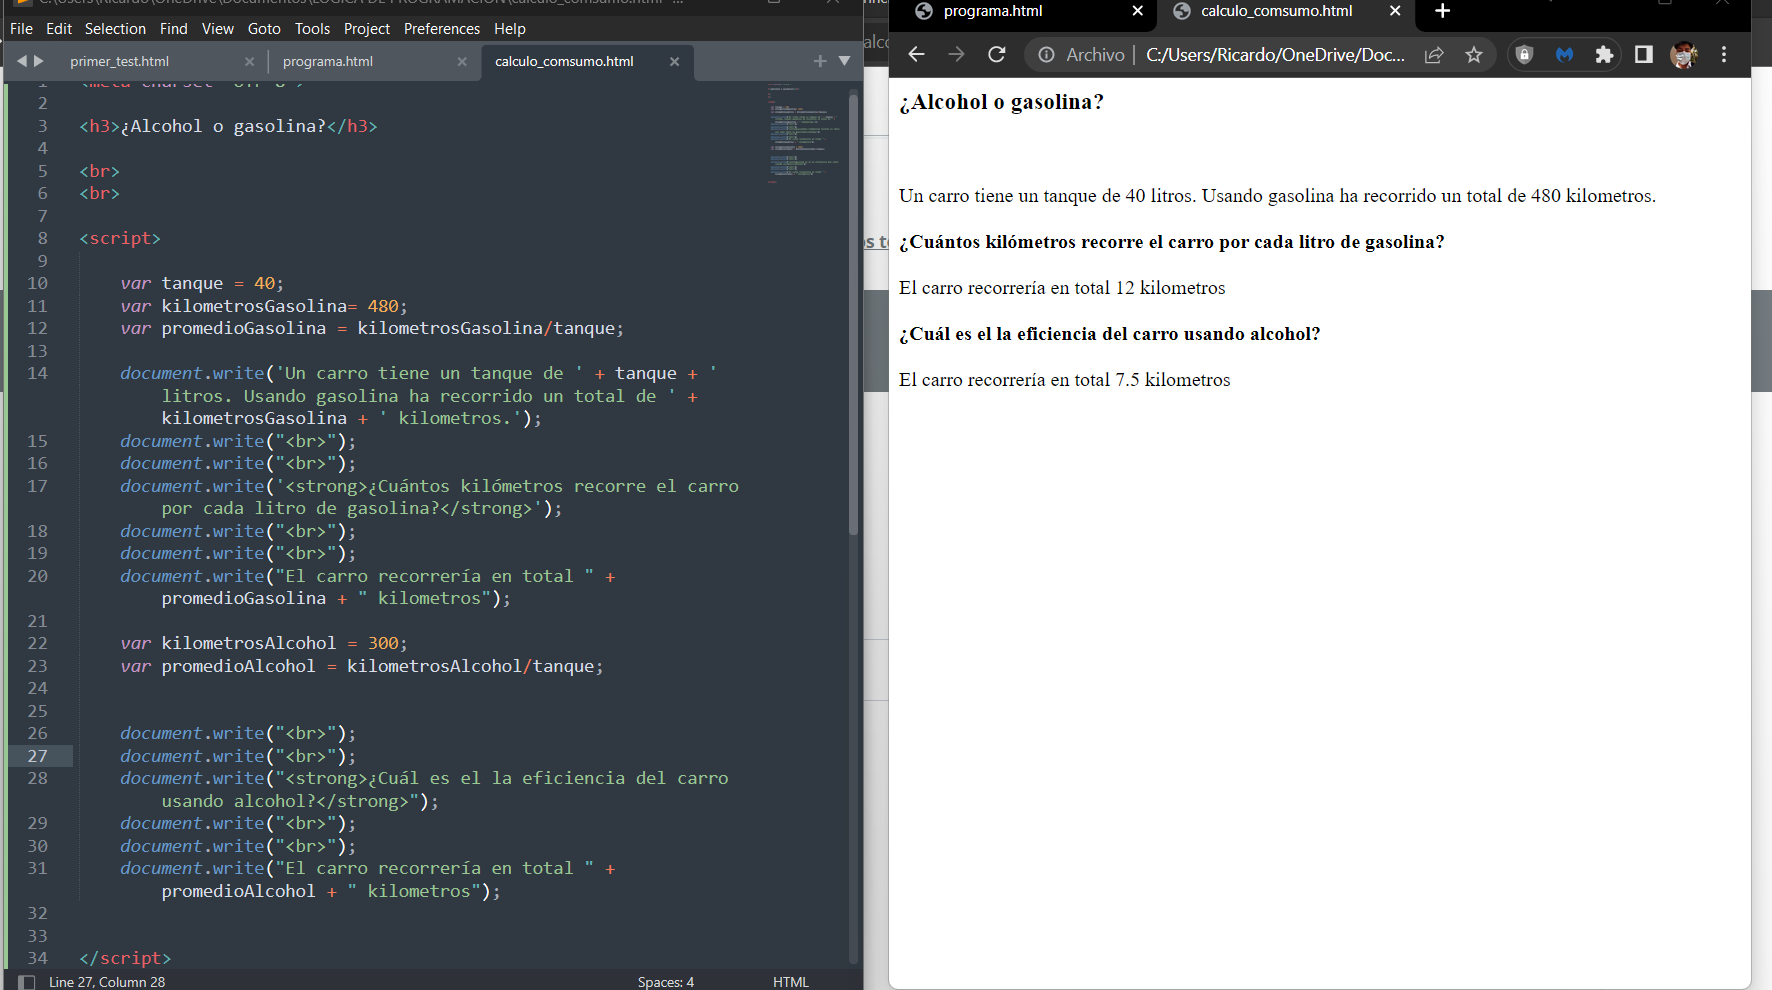This screenshot has height=990, width=1772.
Task: Open the Edit menu
Action: click(59, 29)
